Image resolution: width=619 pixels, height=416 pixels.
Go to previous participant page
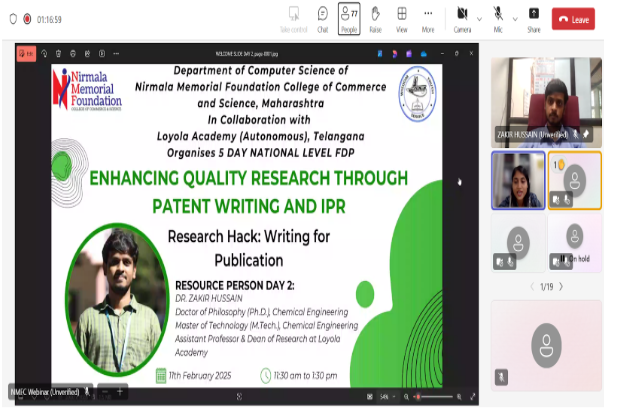(531, 287)
